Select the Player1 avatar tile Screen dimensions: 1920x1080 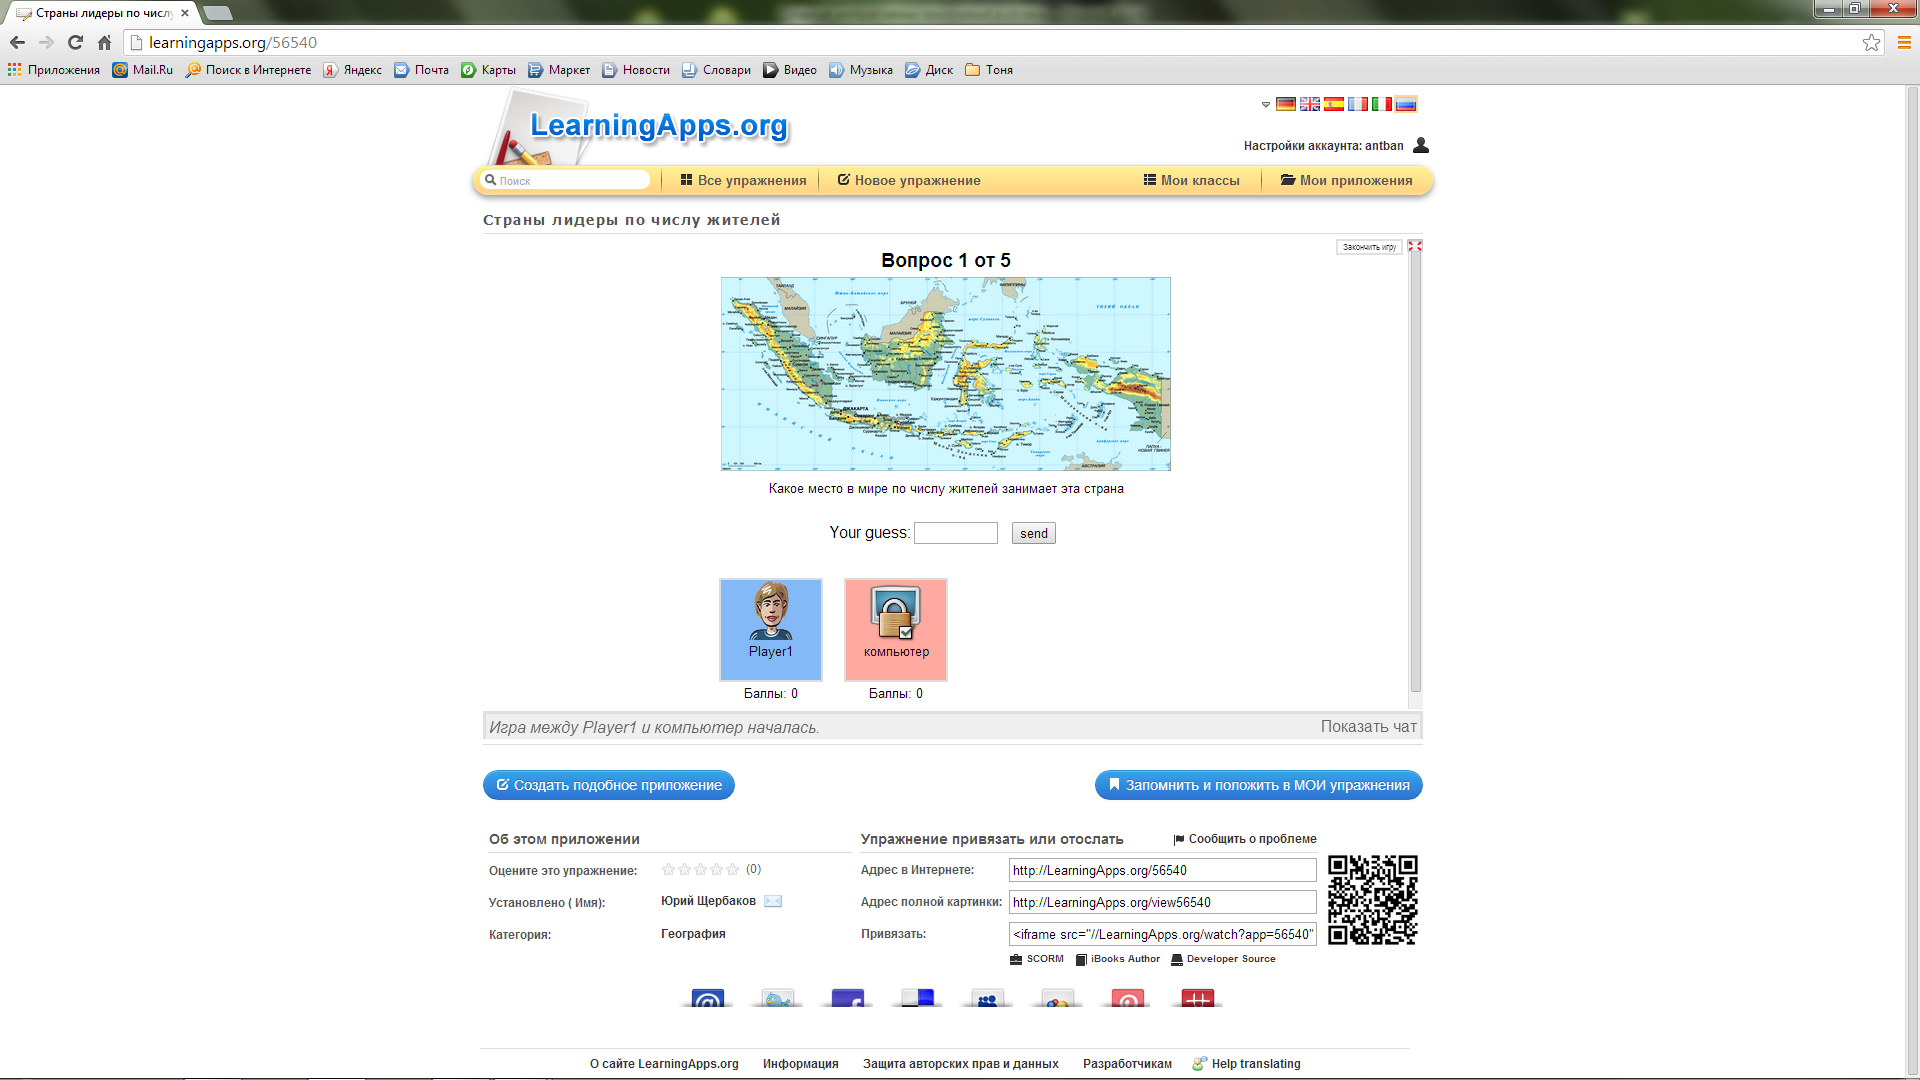(x=771, y=630)
